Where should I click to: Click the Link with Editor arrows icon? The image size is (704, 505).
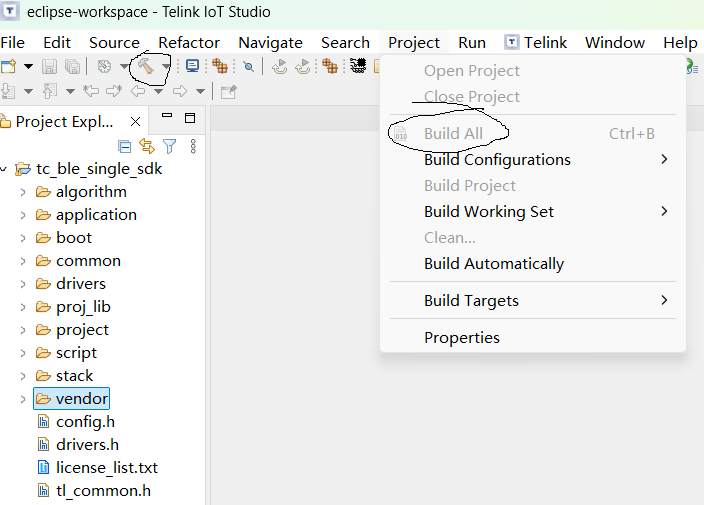click(147, 146)
